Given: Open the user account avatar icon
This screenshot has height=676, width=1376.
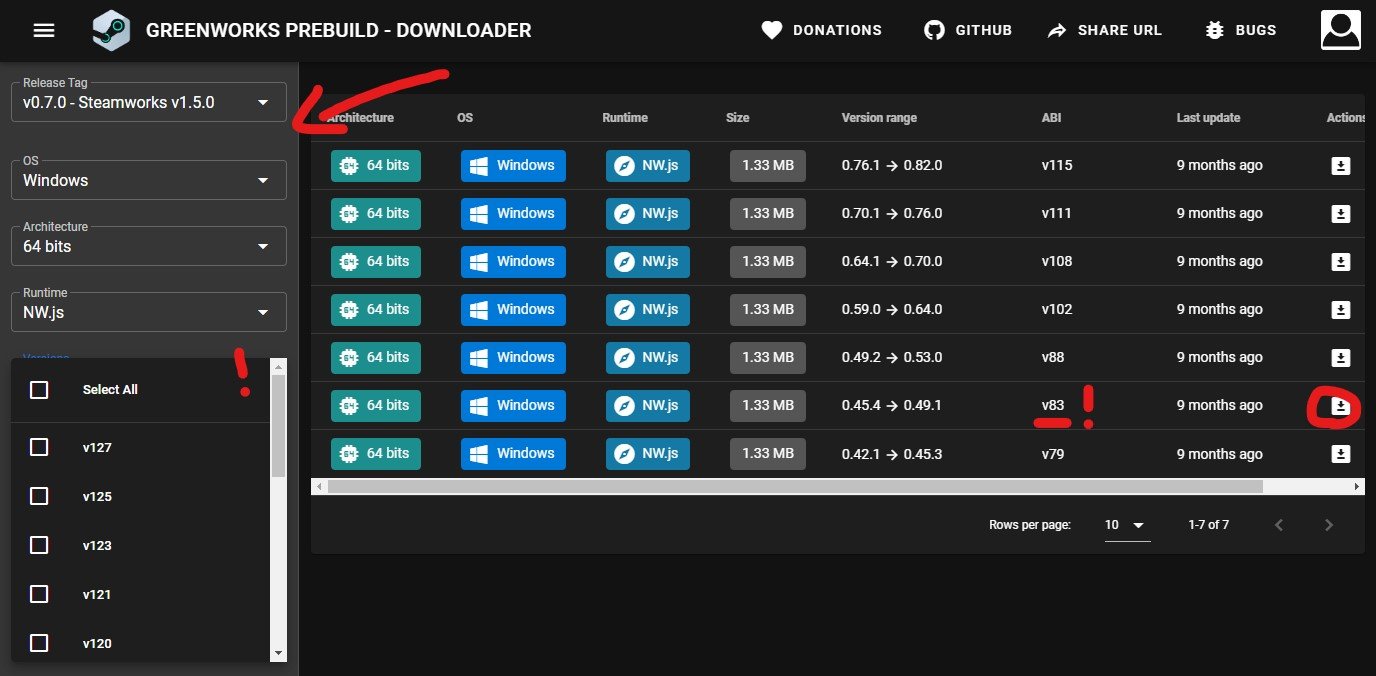Looking at the screenshot, I should pos(1340,30).
